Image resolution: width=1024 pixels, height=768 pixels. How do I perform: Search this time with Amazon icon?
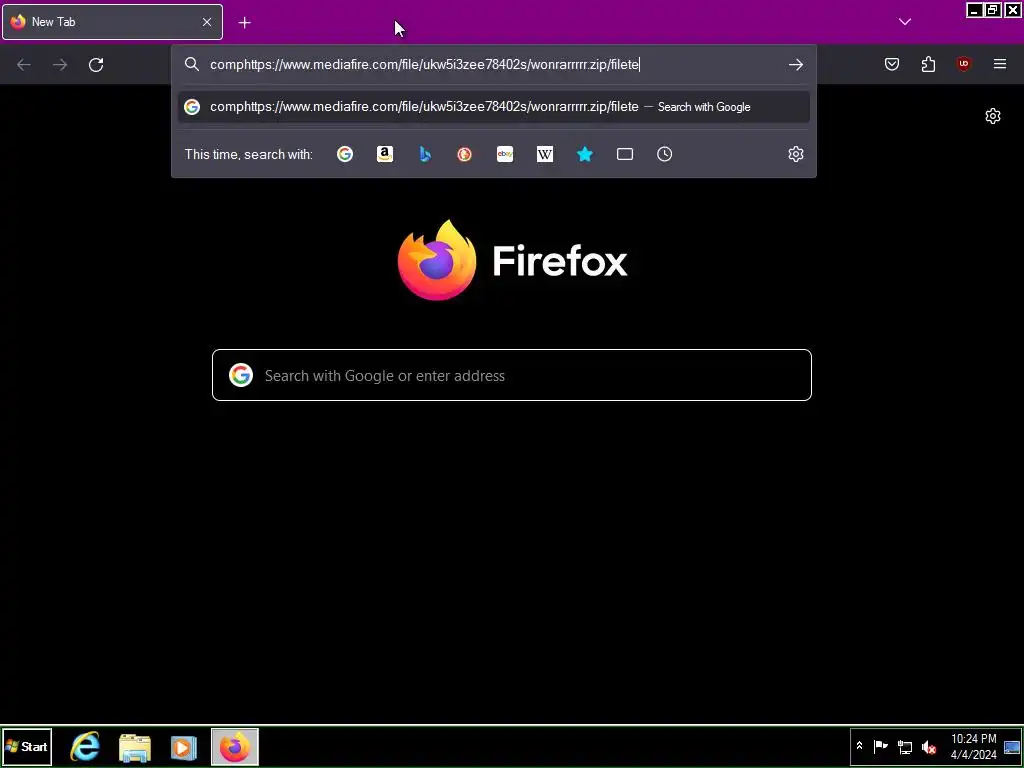pyautogui.click(x=385, y=154)
